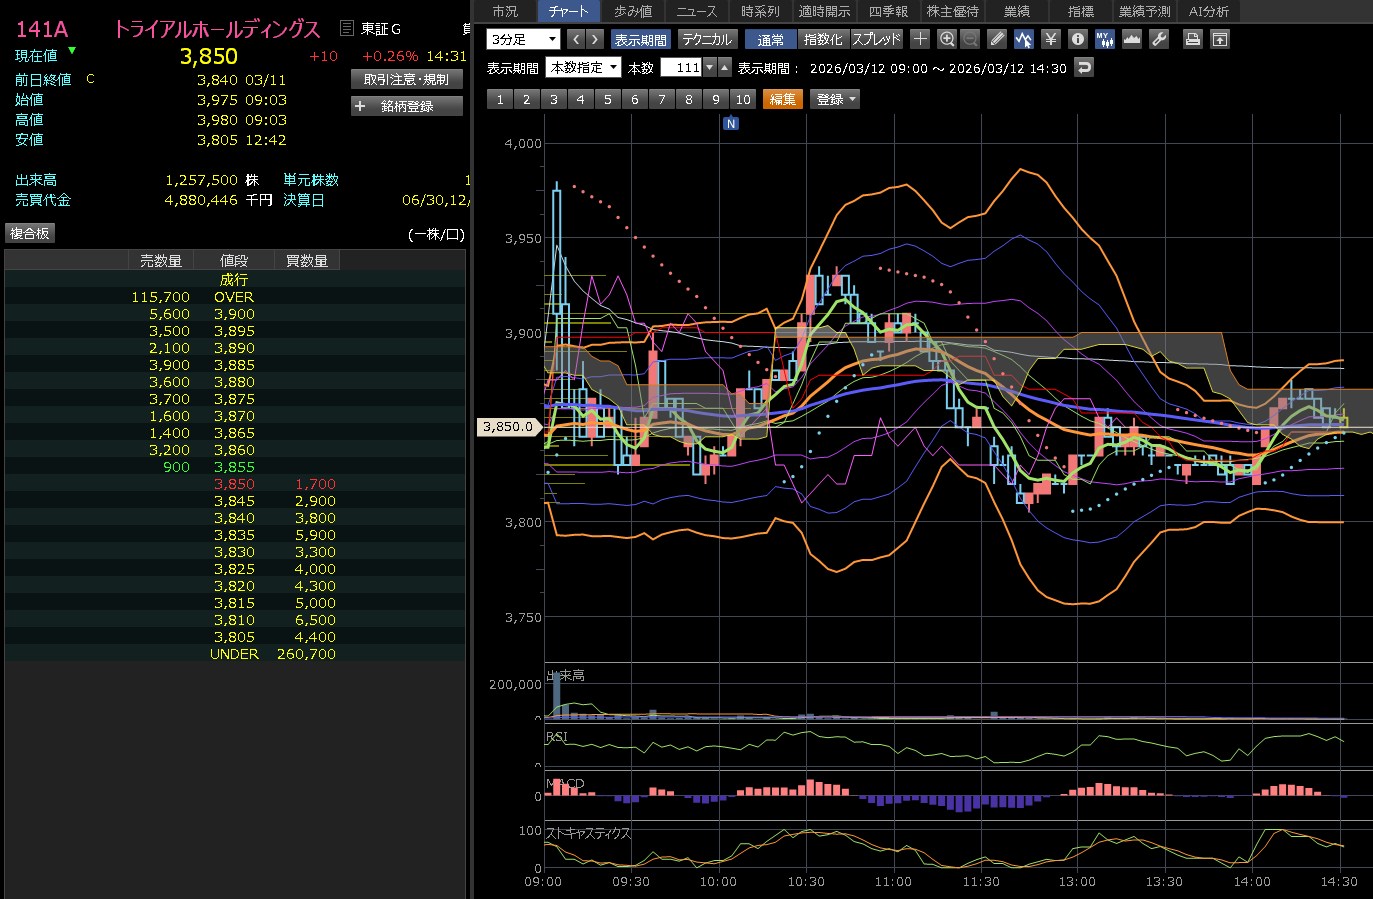Expand the 登録 dropdown menu
Viewport: 1373px width, 899px height.
[836, 99]
